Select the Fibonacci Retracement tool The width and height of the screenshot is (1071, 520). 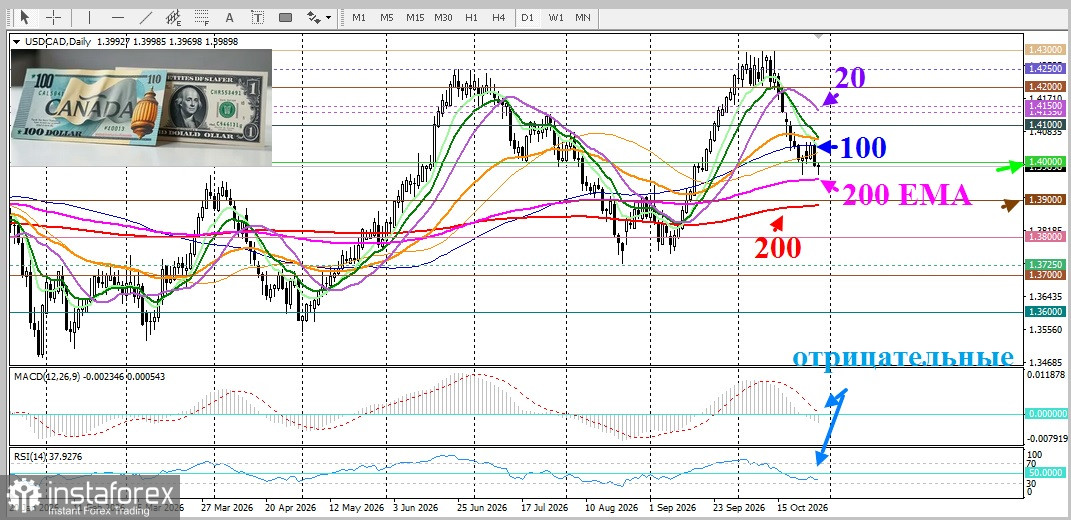pyautogui.click(x=201, y=17)
